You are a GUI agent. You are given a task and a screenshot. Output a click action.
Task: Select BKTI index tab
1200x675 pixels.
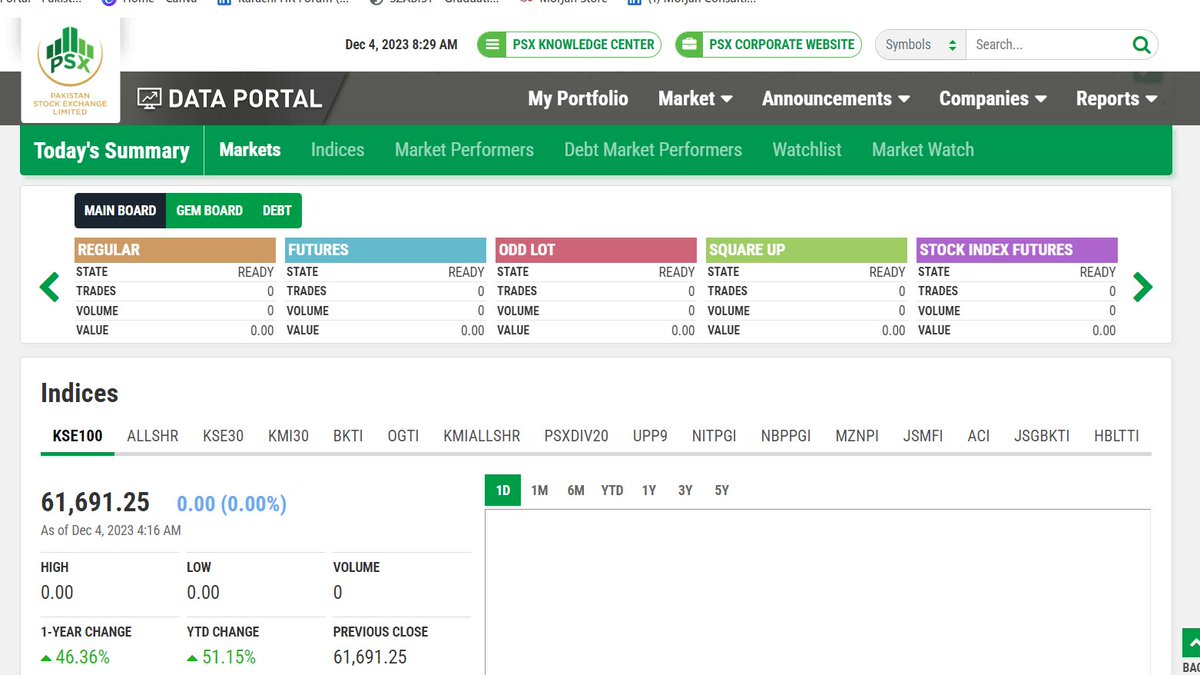(348, 436)
